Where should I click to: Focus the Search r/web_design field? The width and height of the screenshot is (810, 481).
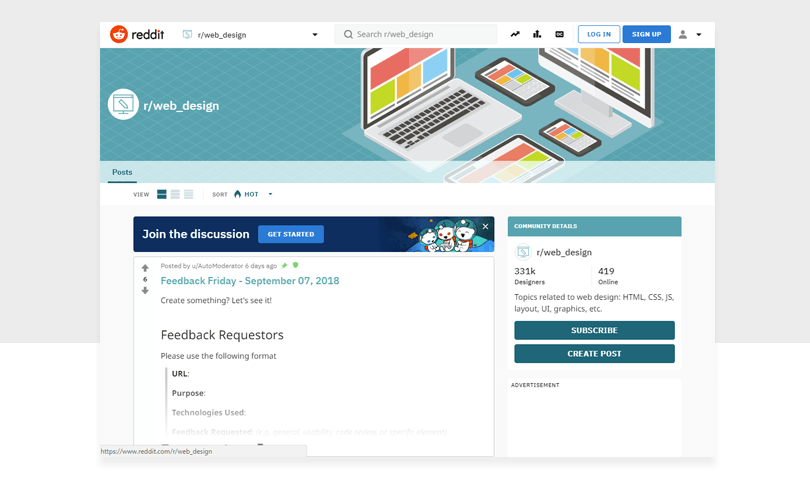coord(415,34)
